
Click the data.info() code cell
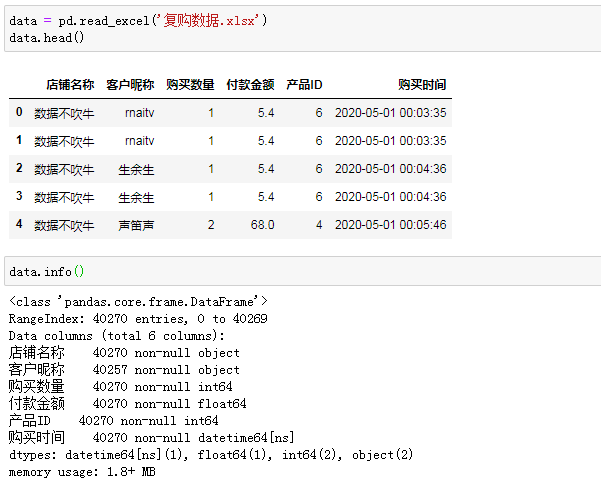pos(302,271)
